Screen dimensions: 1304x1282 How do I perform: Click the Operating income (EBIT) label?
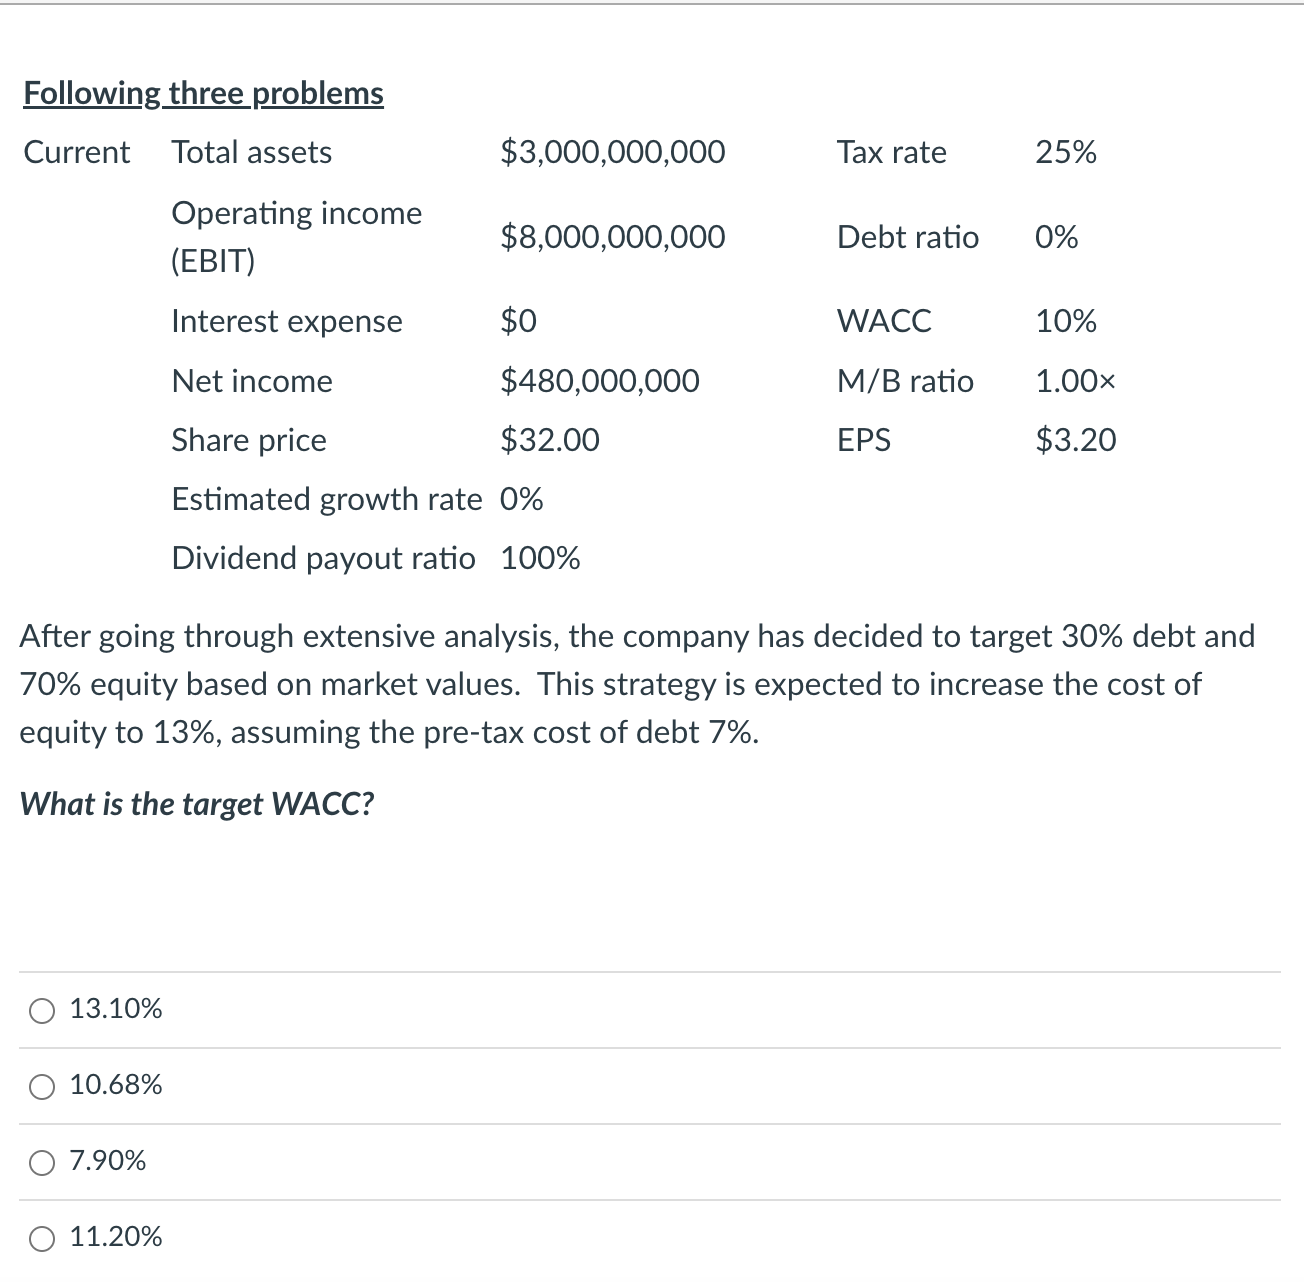[x=296, y=236]
